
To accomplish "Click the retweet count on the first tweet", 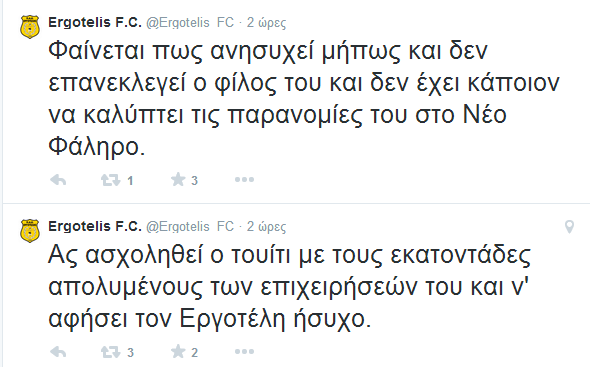I will coord(130,181).
